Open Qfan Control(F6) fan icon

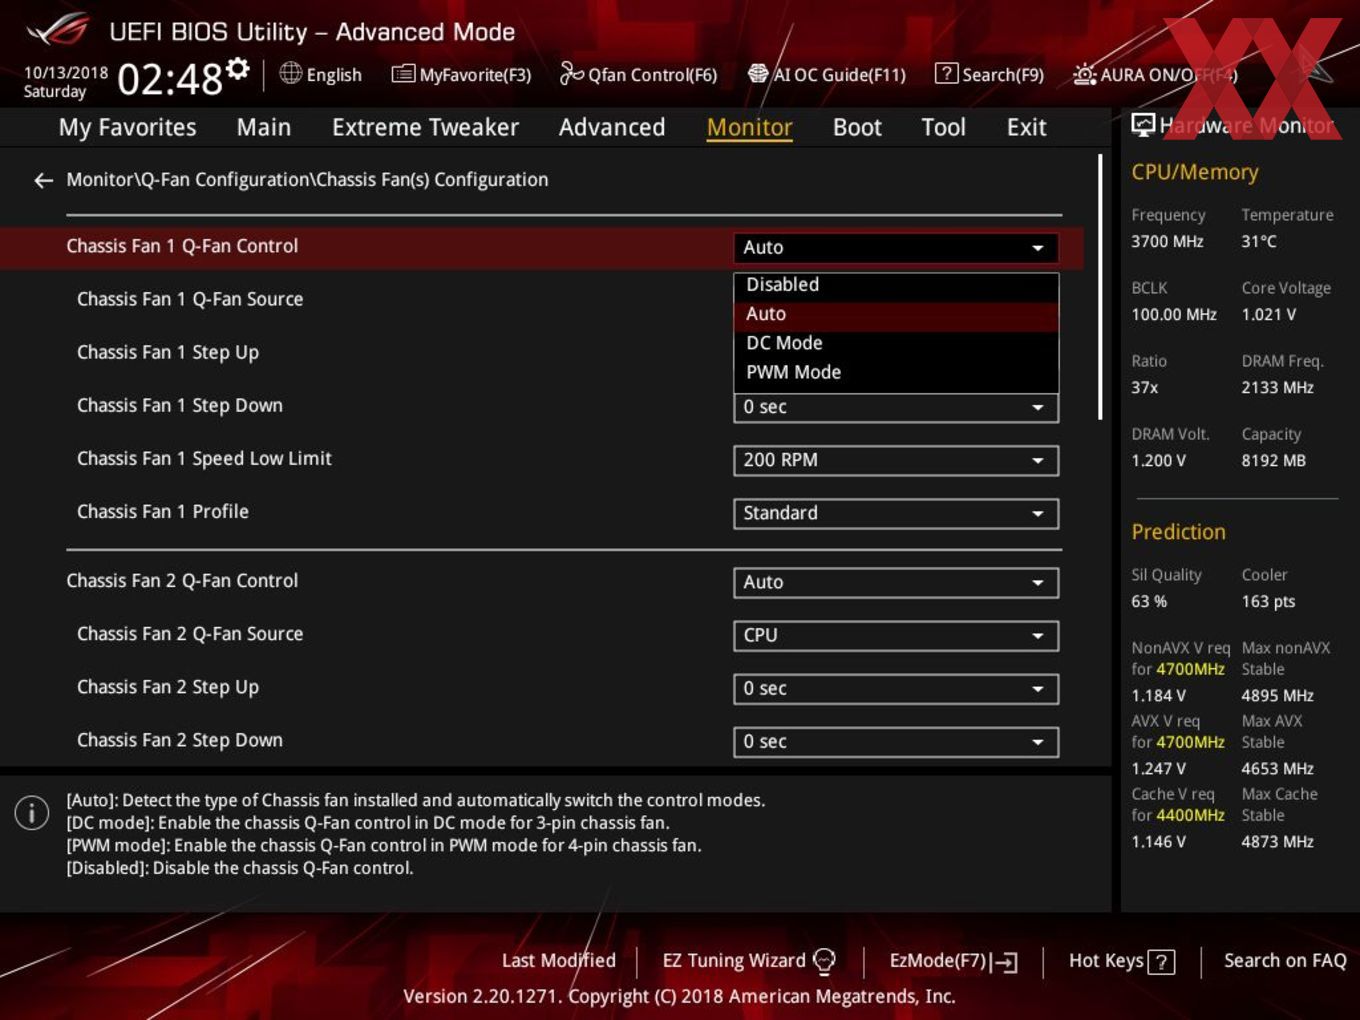coord(571,73)
